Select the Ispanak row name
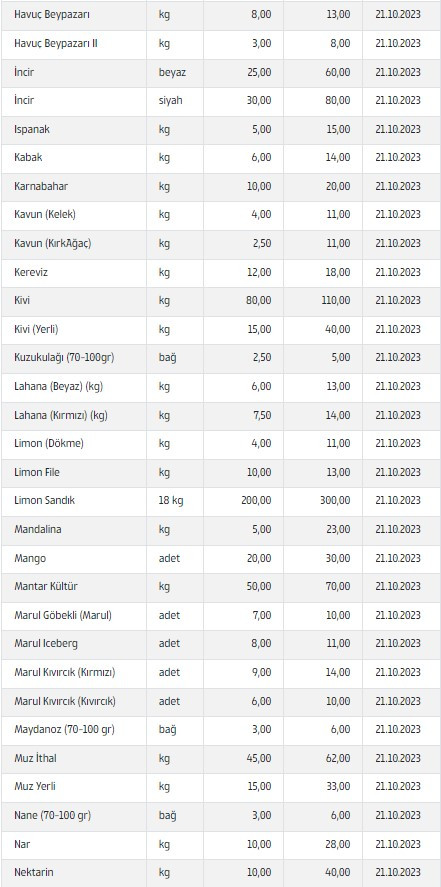441x887 pixels. pyautogui.click(x=32, y=130)
